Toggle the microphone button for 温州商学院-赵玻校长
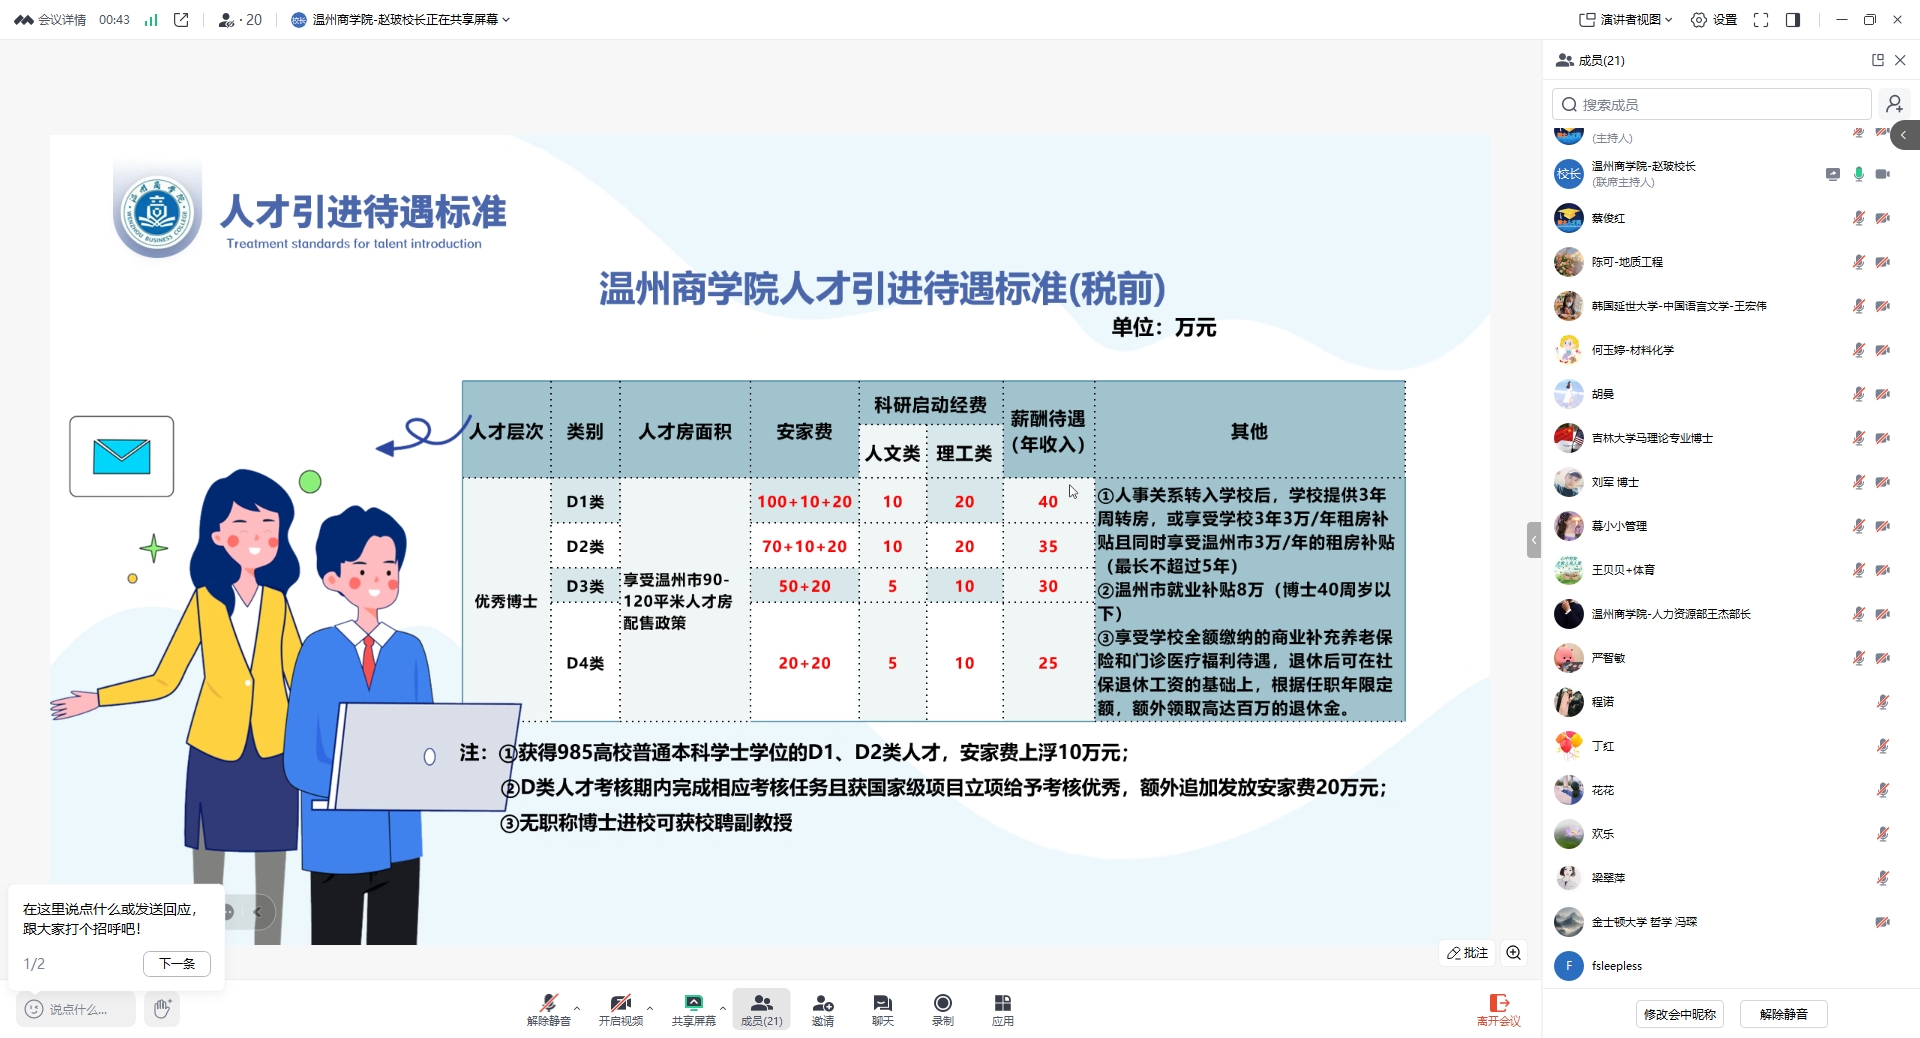Viewport: 1920px width, 1038px height. click(1859, 174)
